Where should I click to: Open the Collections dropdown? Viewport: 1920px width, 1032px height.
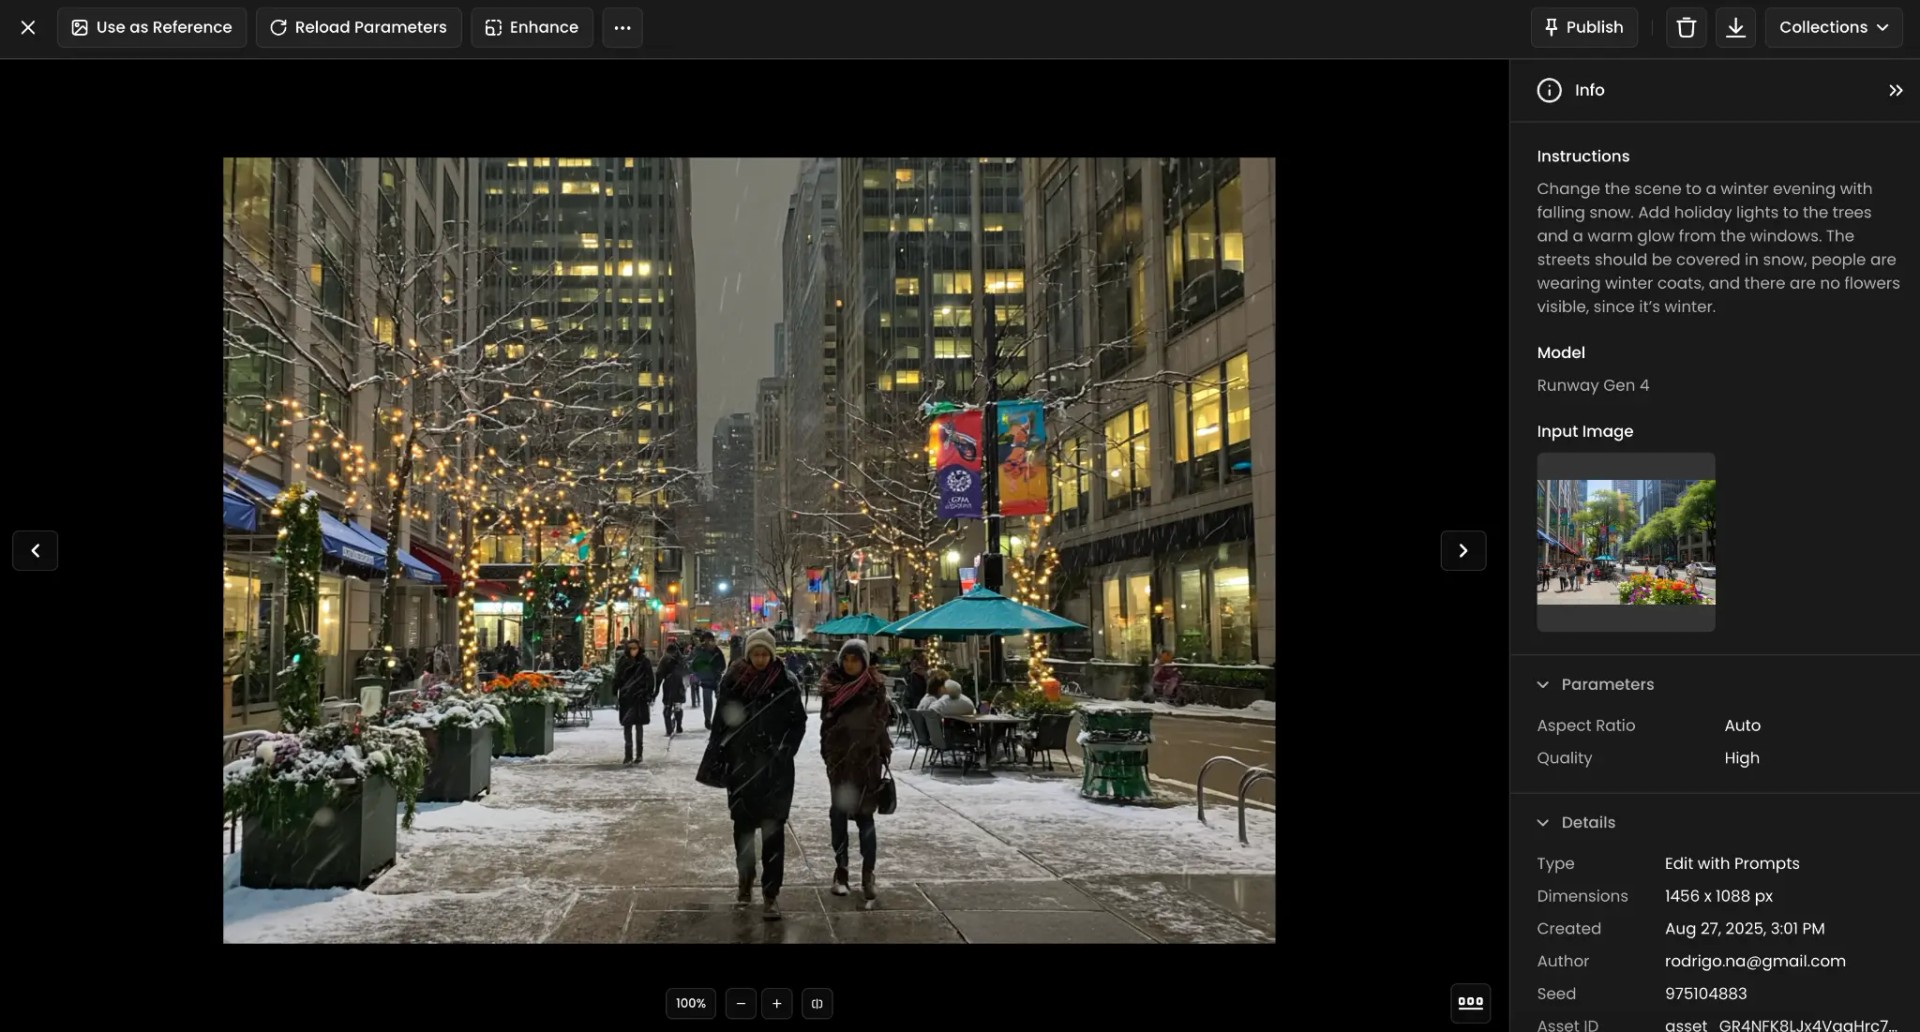coord(1834,27)
